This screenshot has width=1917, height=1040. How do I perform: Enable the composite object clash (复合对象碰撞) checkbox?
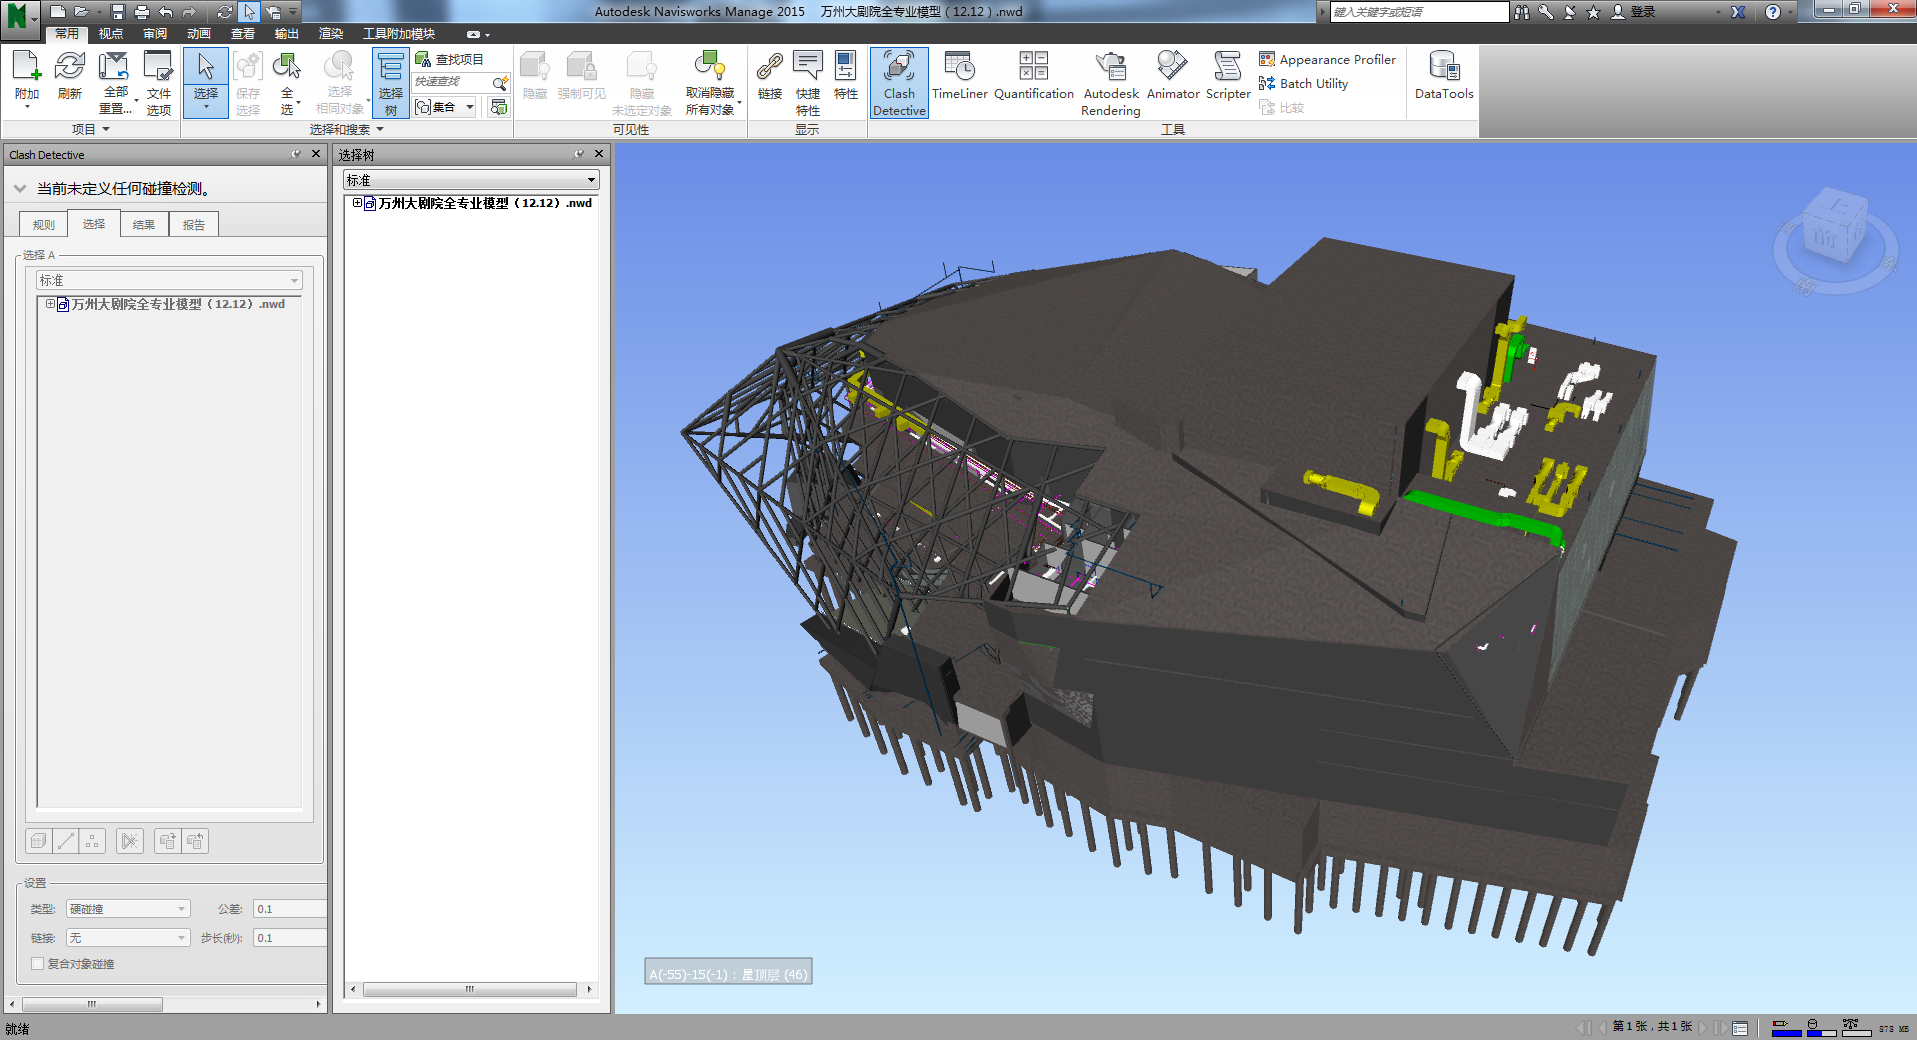coord(38,964)
